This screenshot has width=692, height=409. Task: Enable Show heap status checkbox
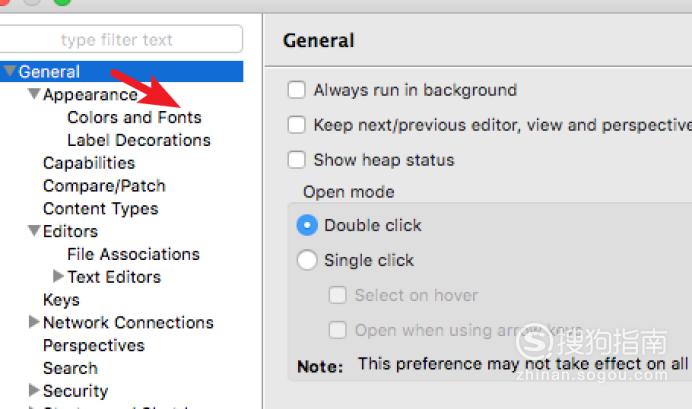tap(296, 159)
